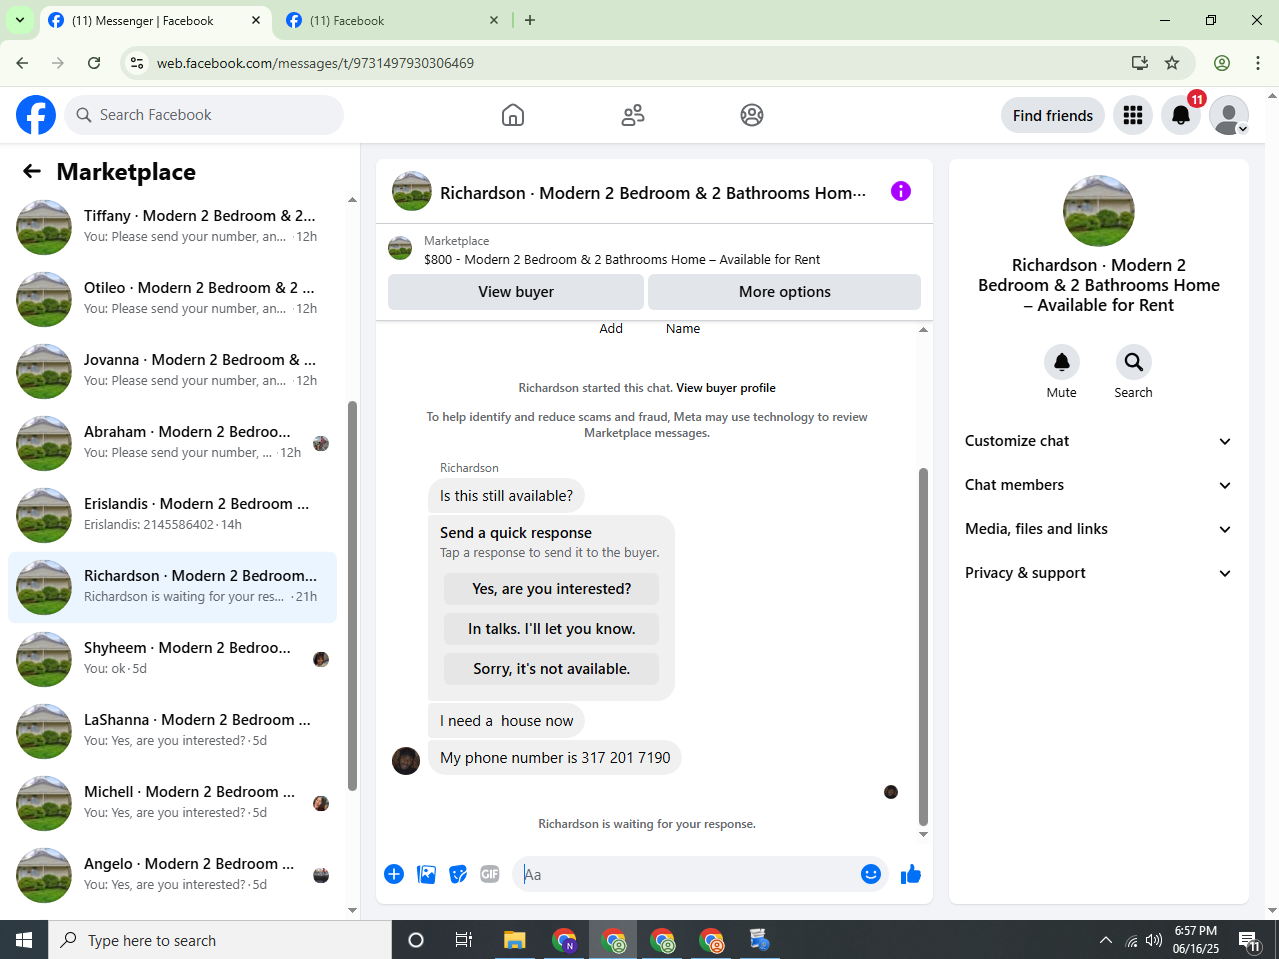Reload the page in browser toolbar

coord(94,63)
